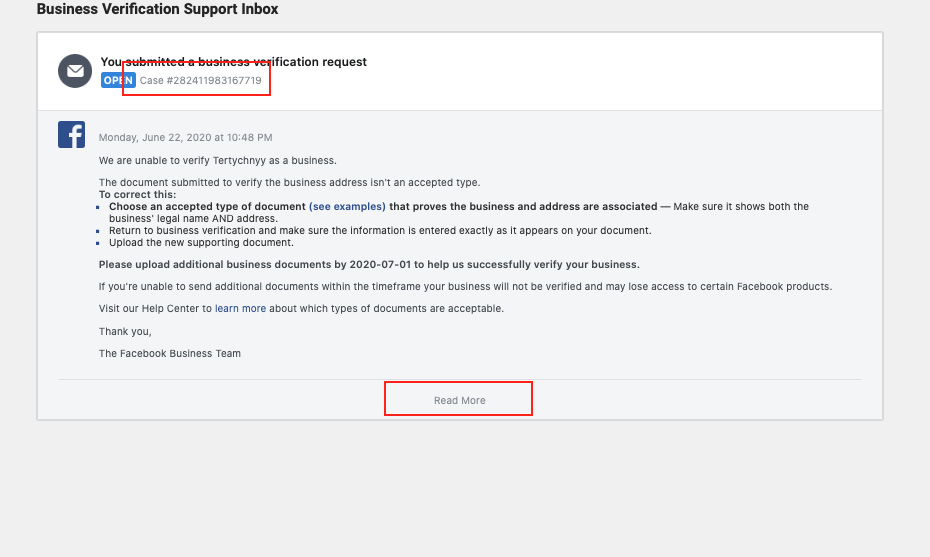
Task: Click the Read More button
Action: [459, 400]
